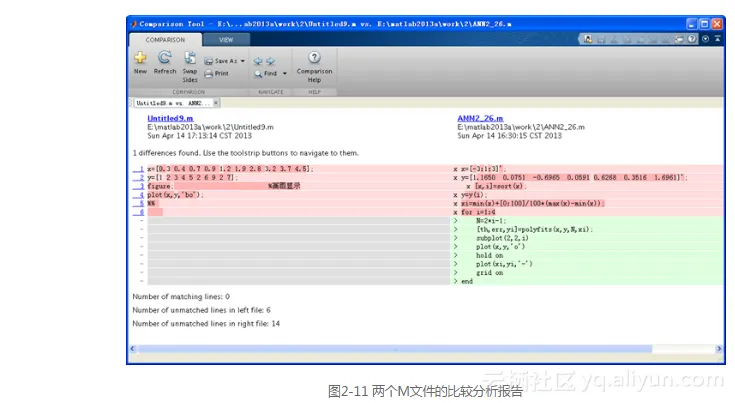The image size is (735, 403).
Task: Click line number 1 link
Action: [139, 169]
